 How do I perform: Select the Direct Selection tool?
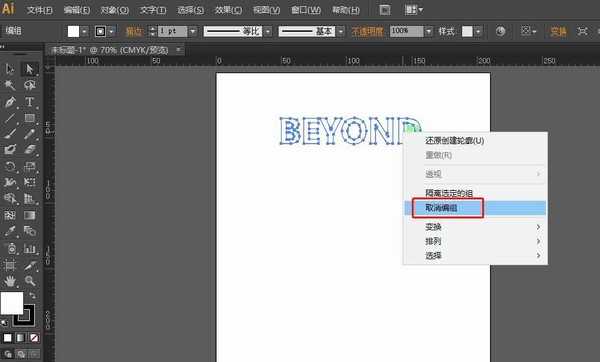coord(29,69)
